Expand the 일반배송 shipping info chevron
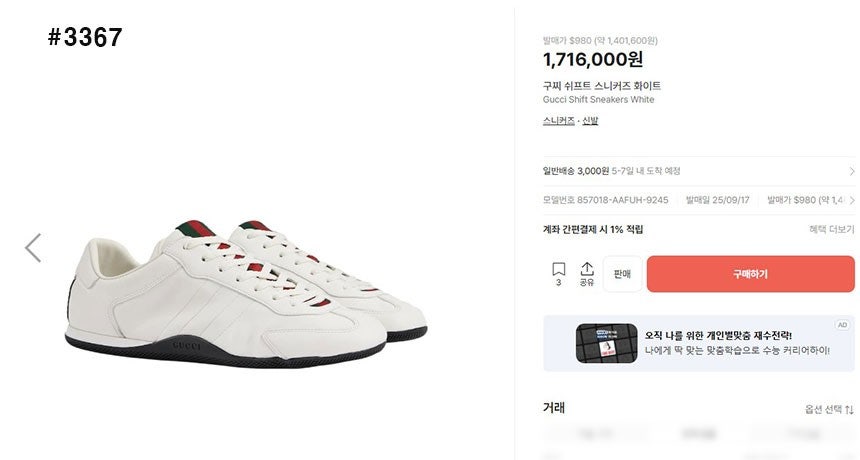The width and height of the screenshot is (860, 460). 852,171
